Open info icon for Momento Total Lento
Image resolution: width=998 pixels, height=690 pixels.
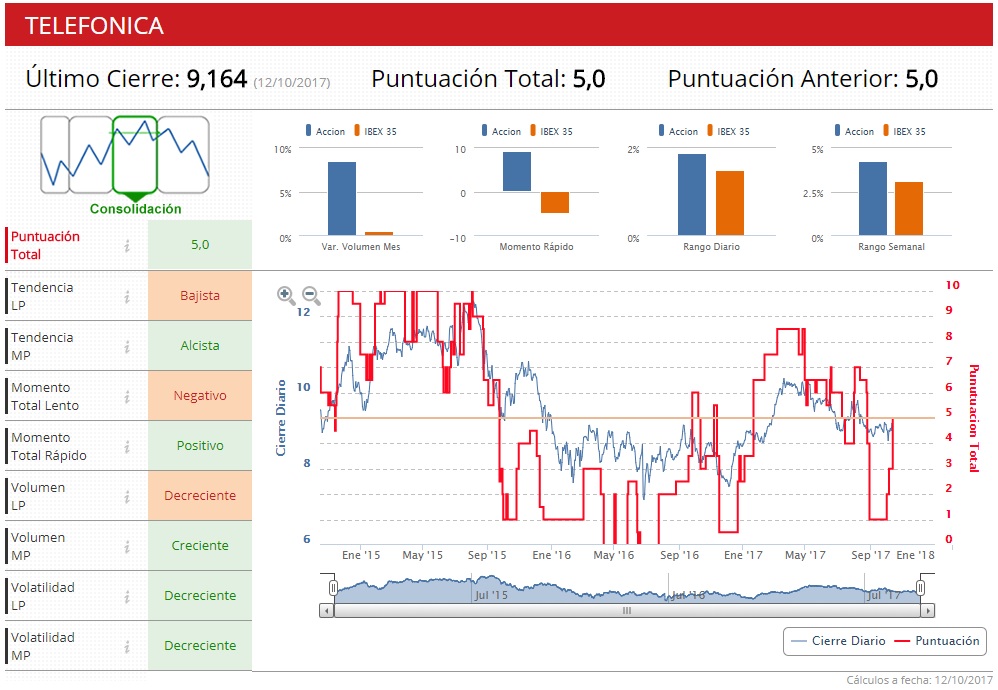click(127, 397)
